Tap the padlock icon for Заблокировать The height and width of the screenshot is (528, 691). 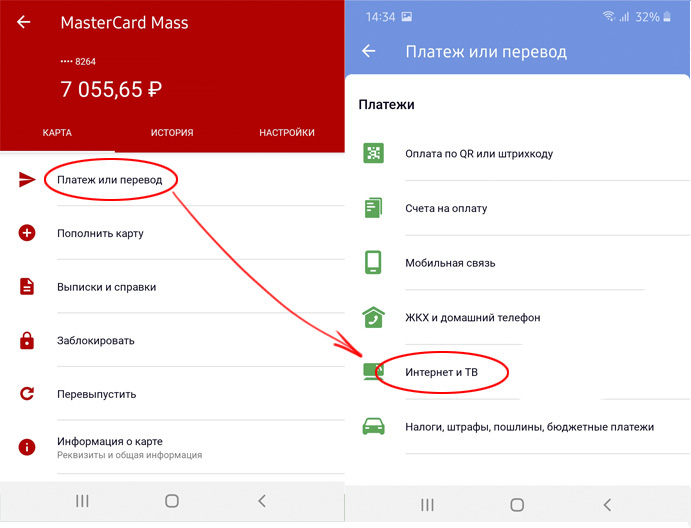pyautogui.click(x=26, y=340)
